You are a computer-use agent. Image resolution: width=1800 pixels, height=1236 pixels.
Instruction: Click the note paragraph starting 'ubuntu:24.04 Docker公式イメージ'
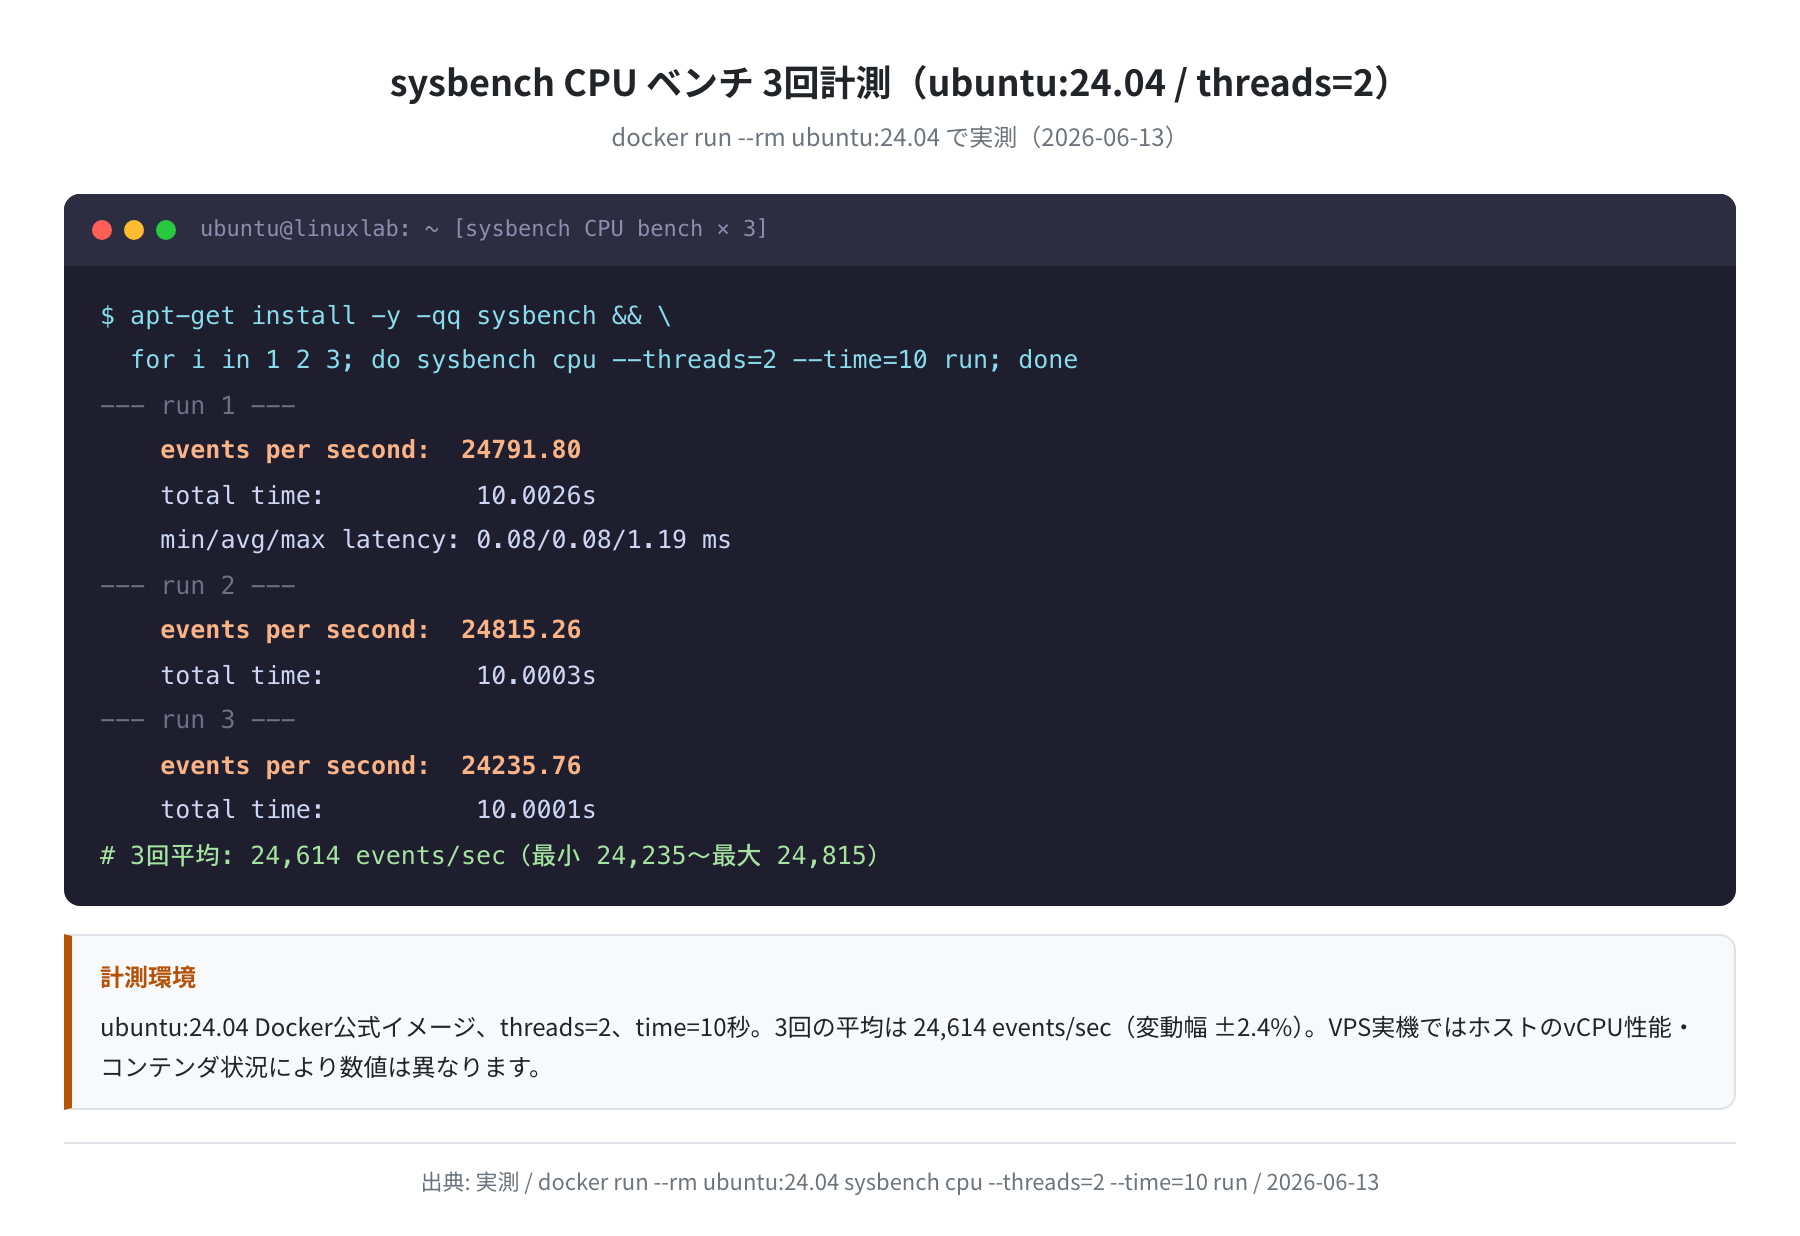[896, 1047]
